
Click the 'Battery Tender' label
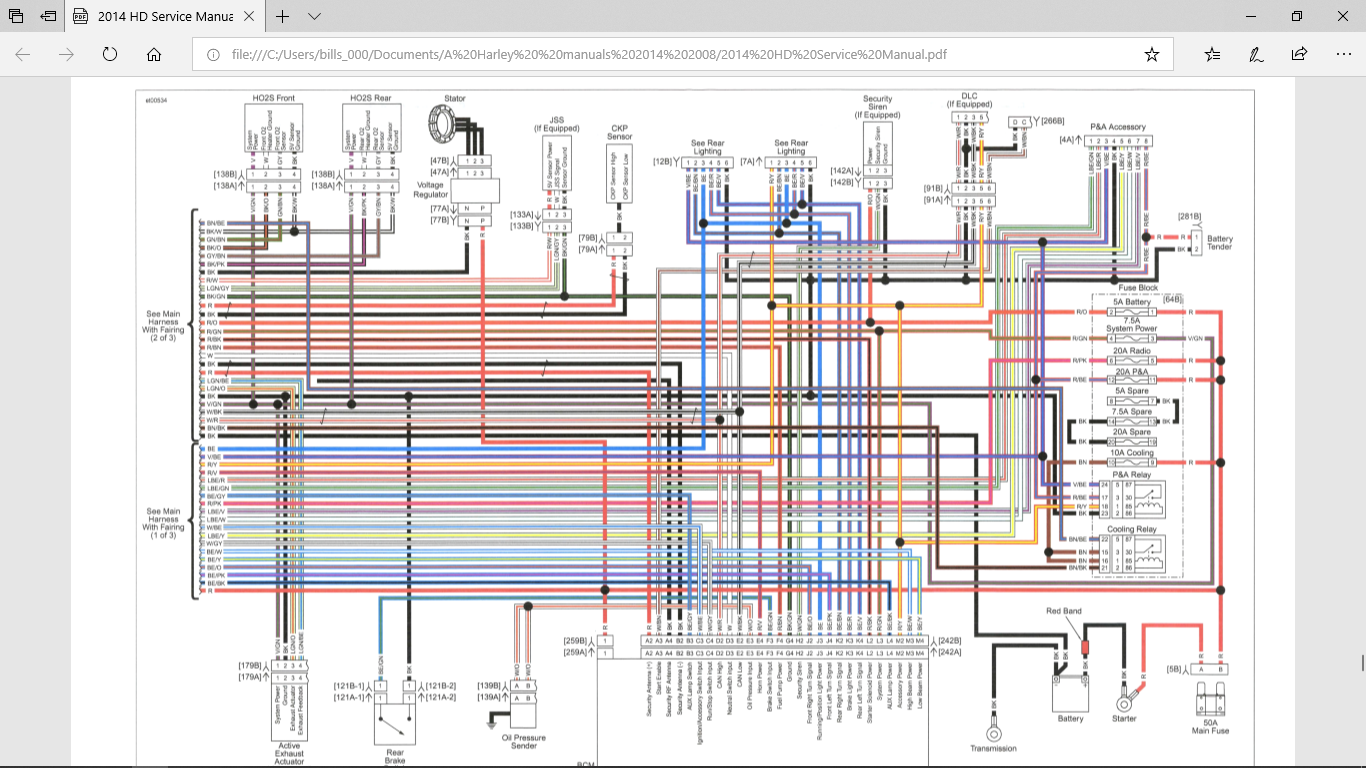point(1220,243)
